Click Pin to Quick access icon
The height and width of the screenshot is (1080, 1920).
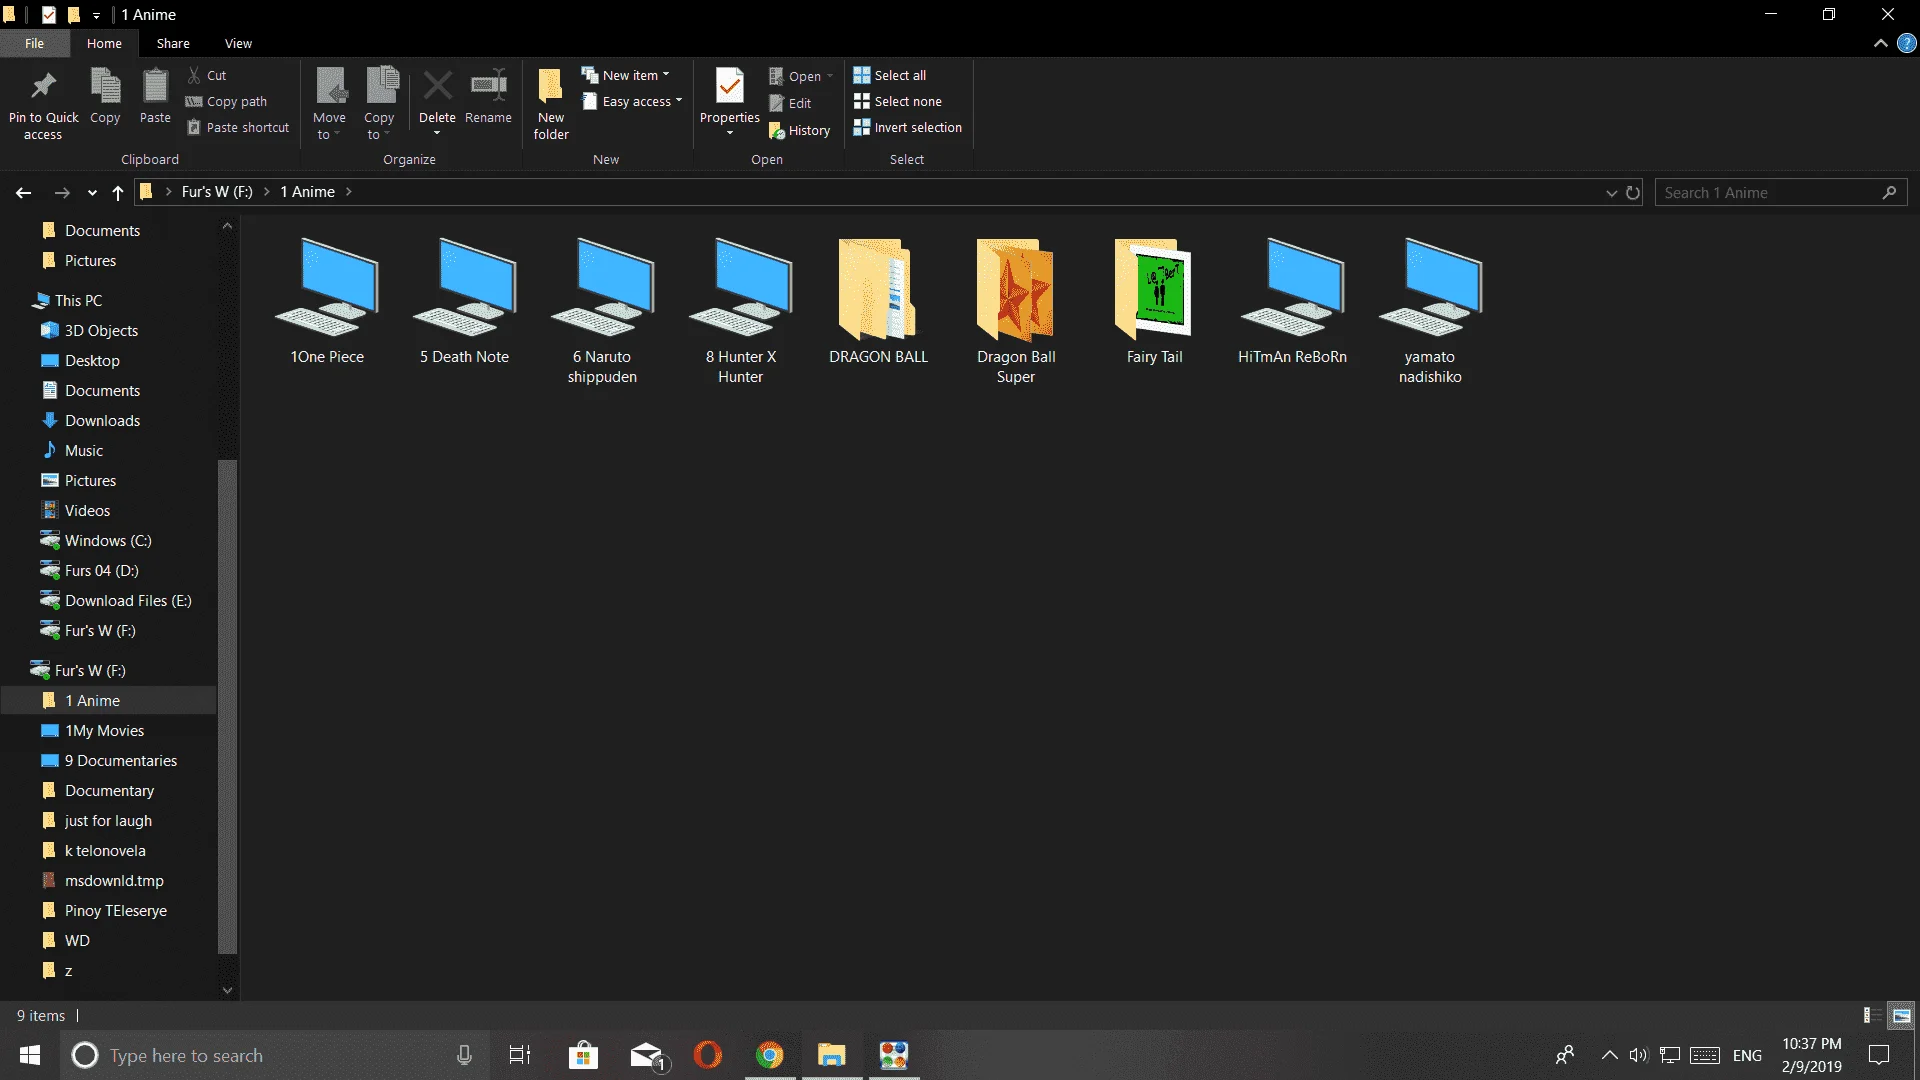[43, 86]
